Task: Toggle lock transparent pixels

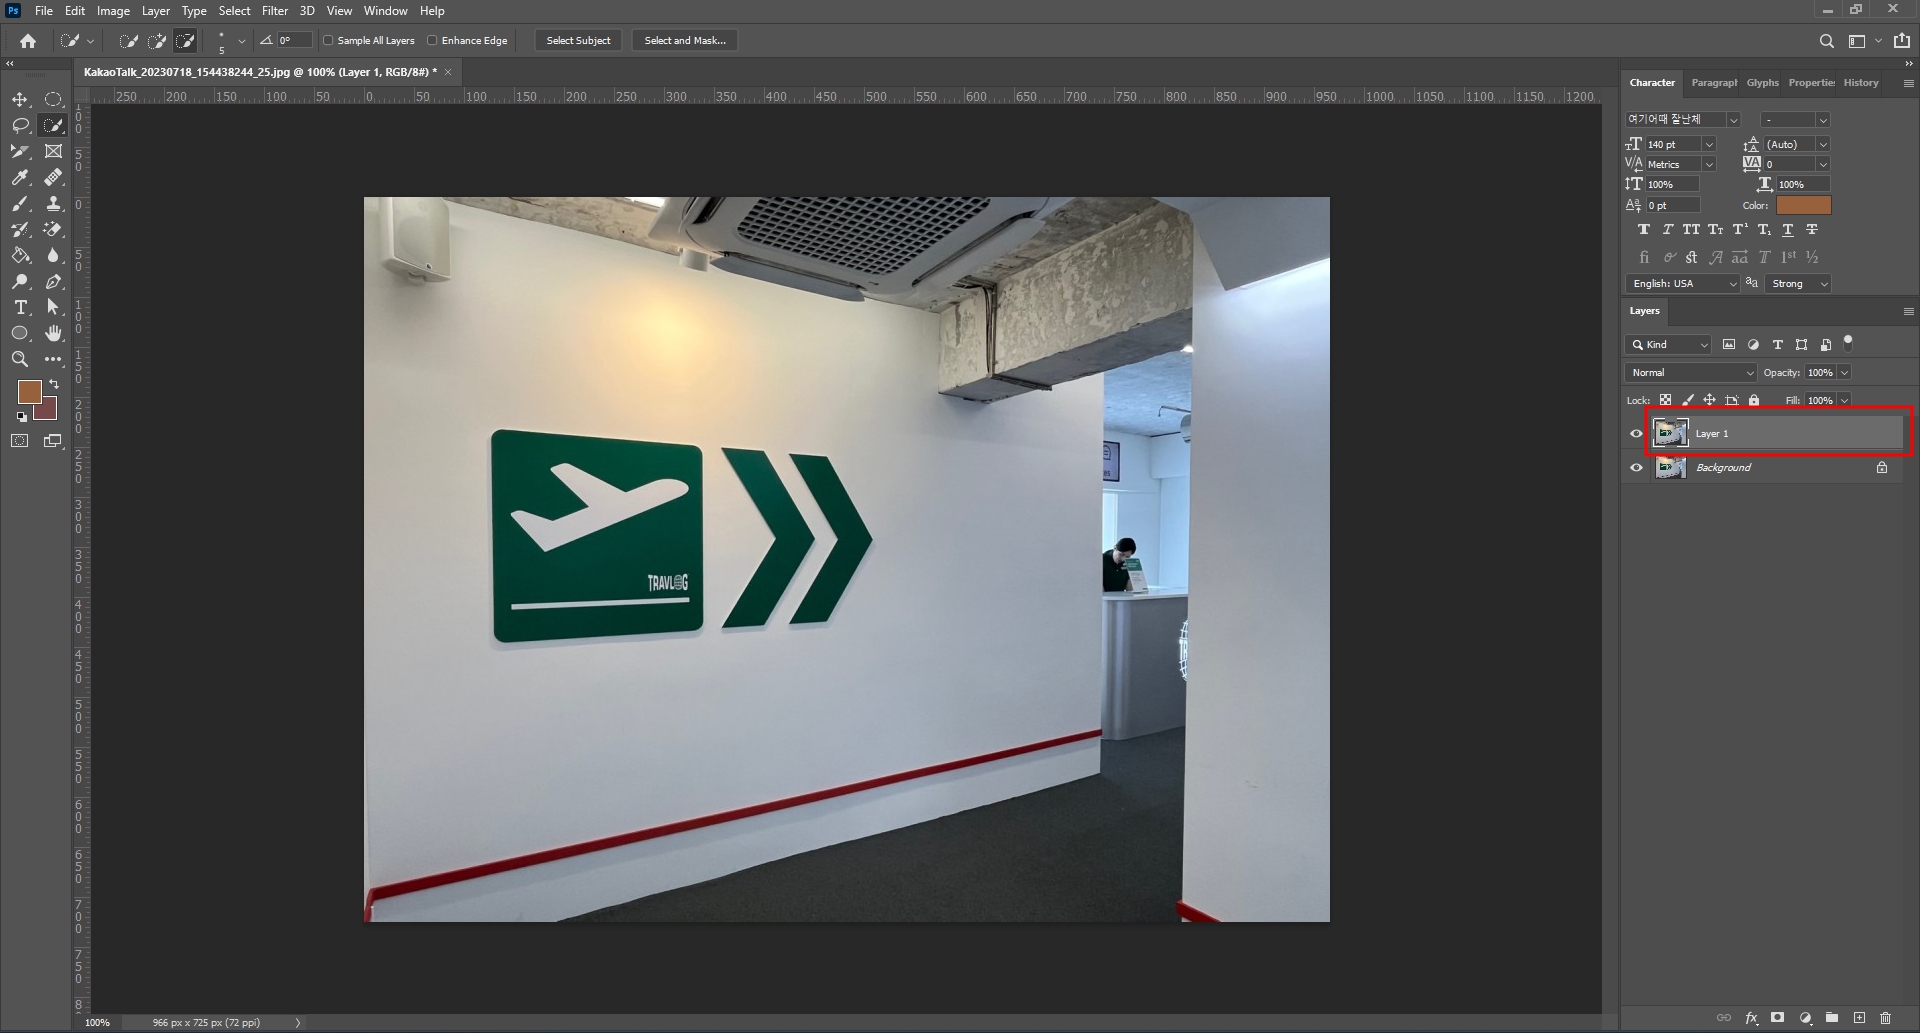Action: click(x=1665, y=400)
